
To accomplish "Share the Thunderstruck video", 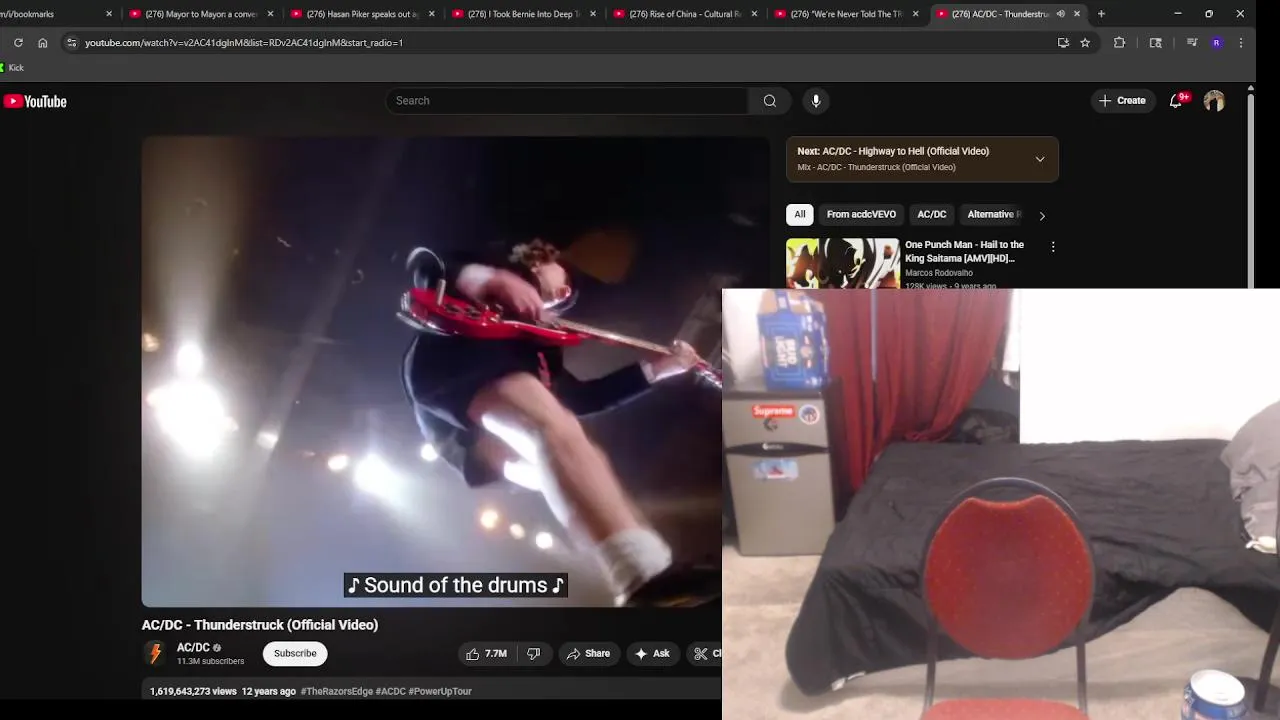I will pyautogui.click(x=588, y=654).
